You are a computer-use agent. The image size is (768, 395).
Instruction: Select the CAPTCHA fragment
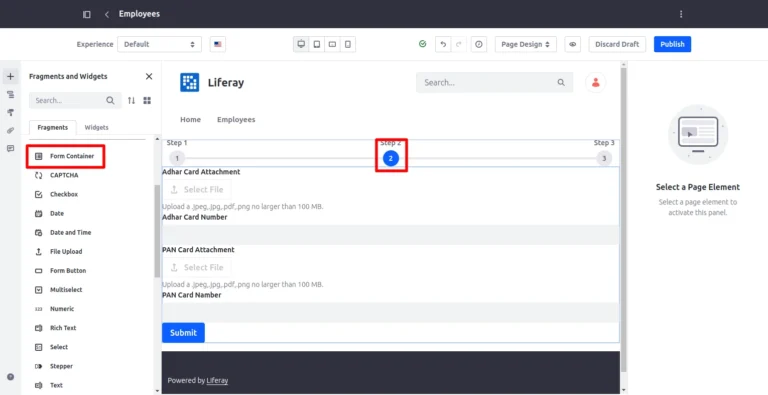tap(65, 175)
